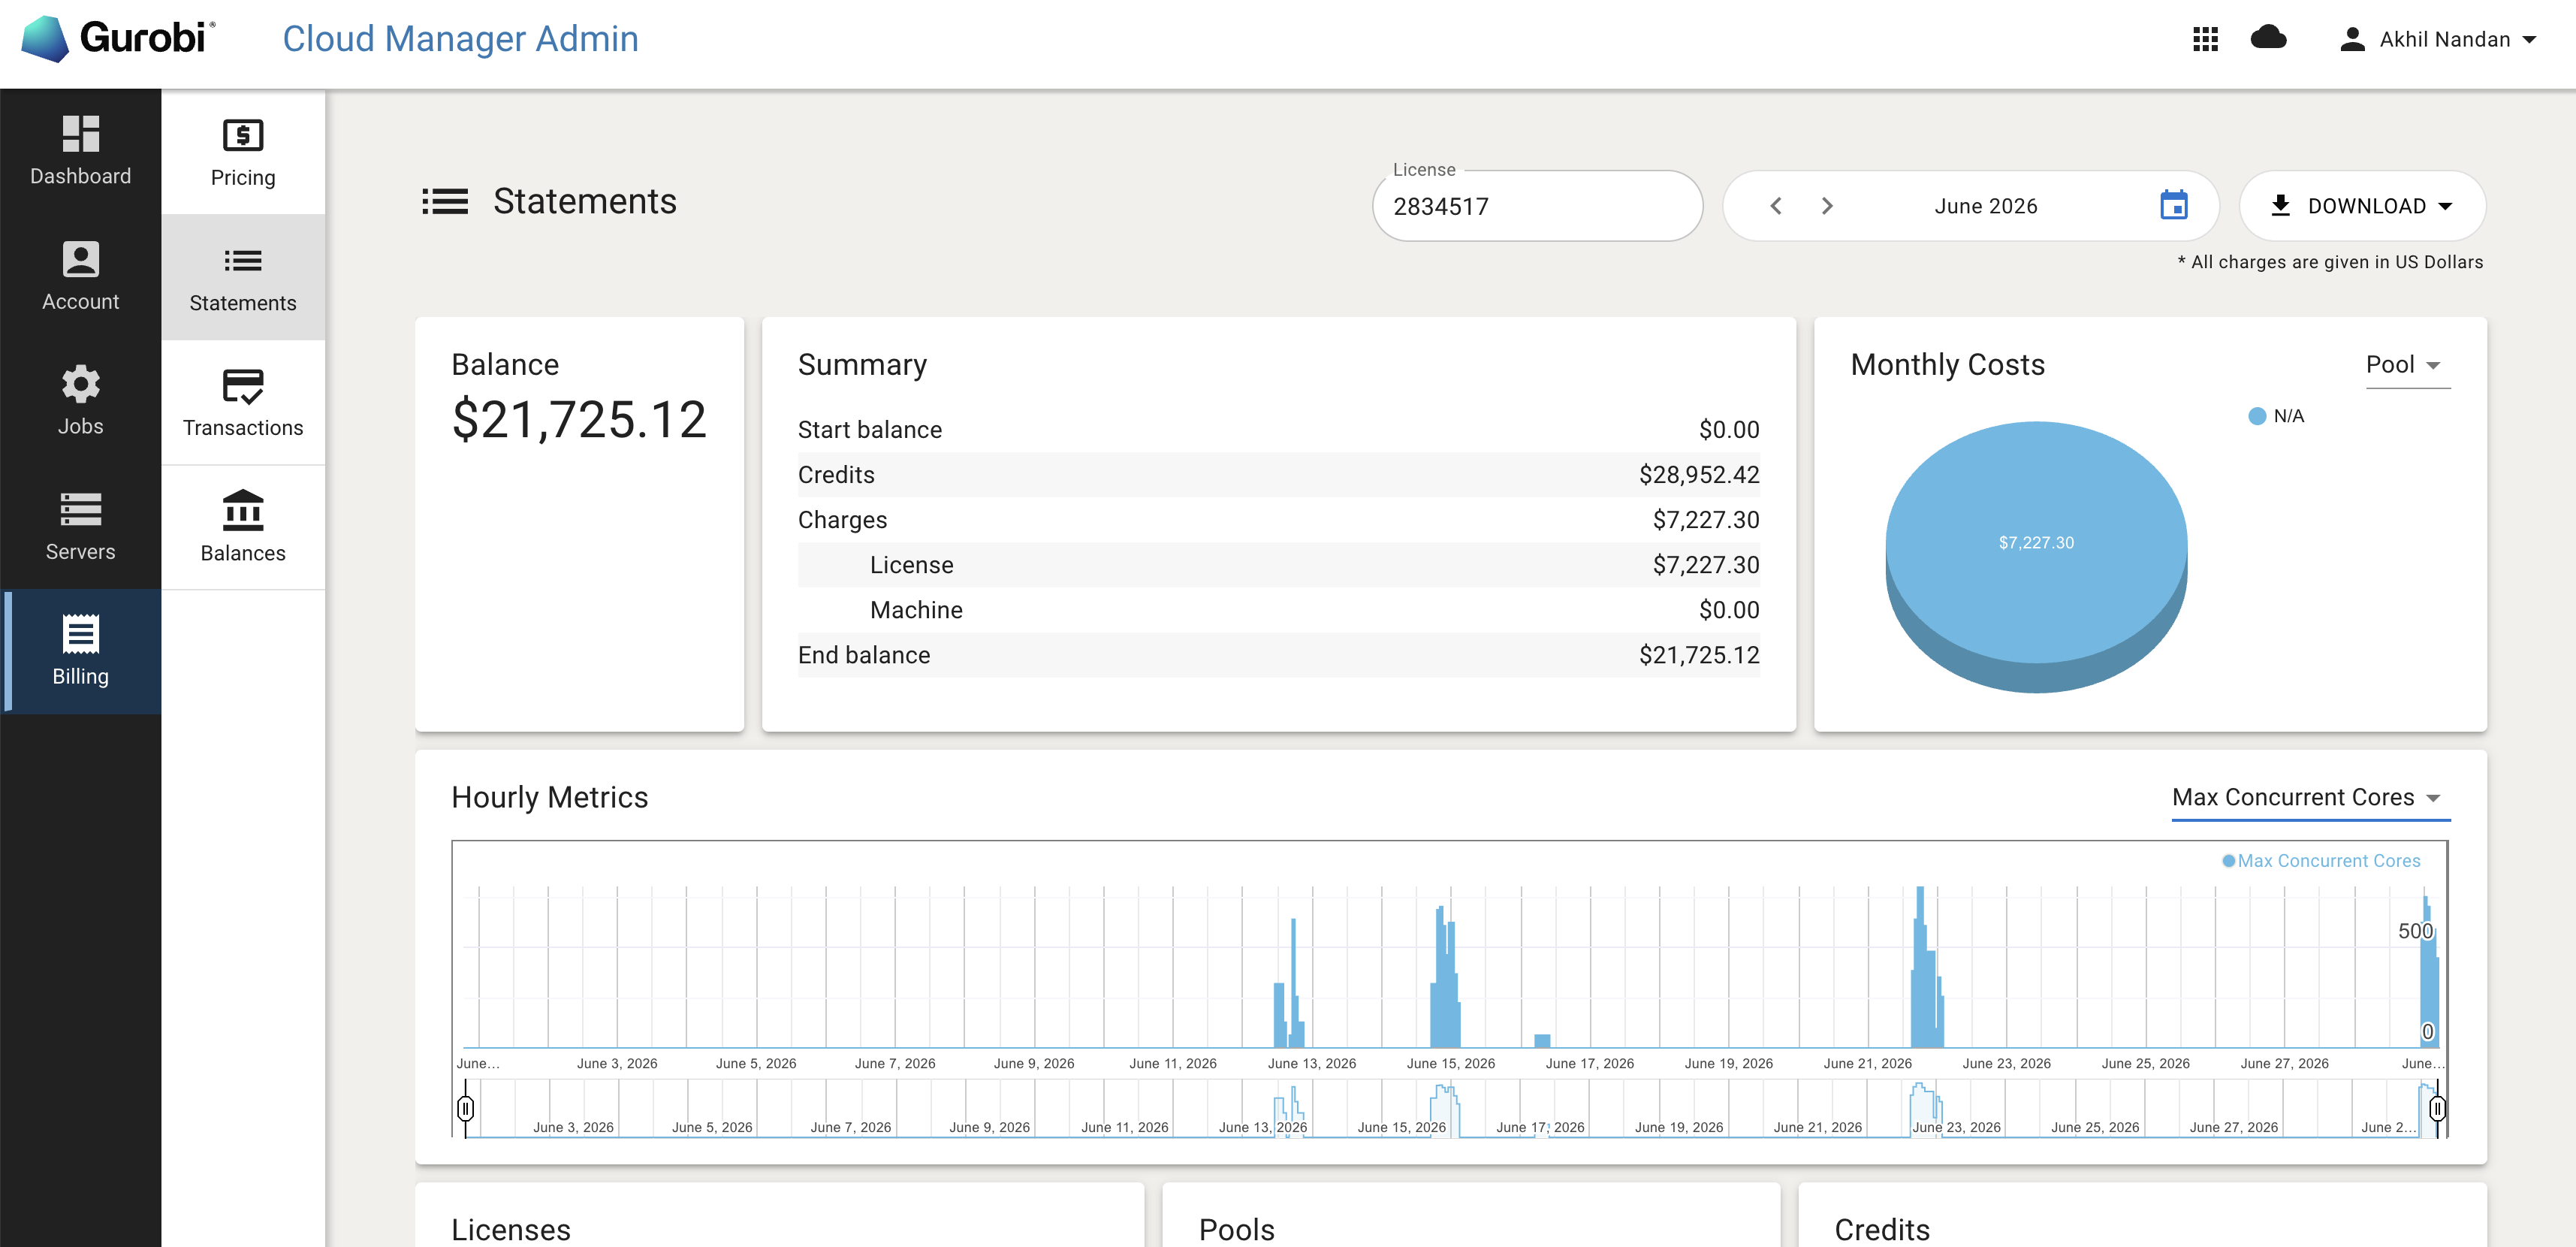2576x1247 pixels.
Task: Click the Cloud Manager Admin title
Action: pos(460,39)
